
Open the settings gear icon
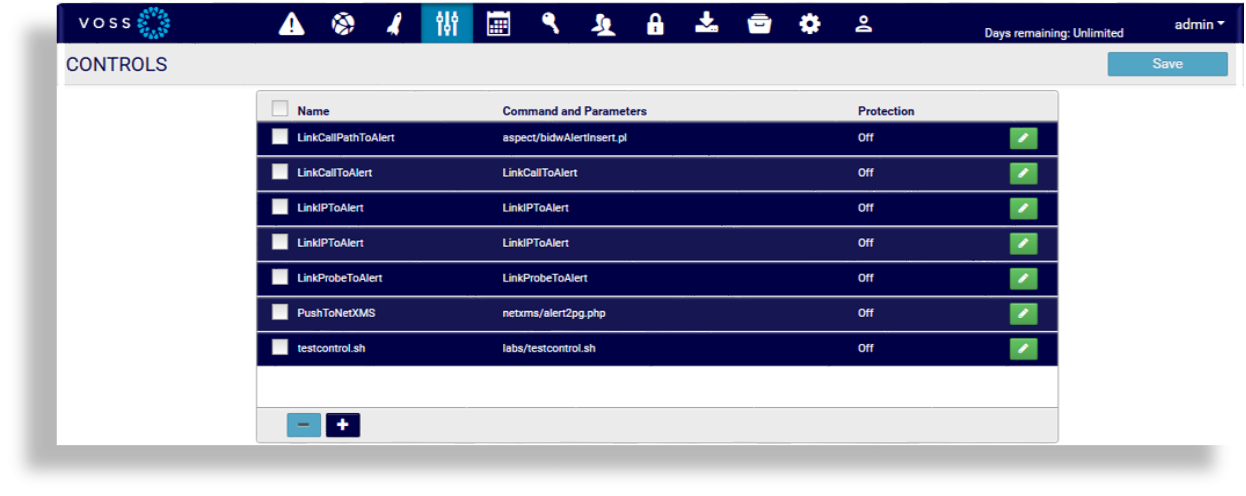coord(810,24)
